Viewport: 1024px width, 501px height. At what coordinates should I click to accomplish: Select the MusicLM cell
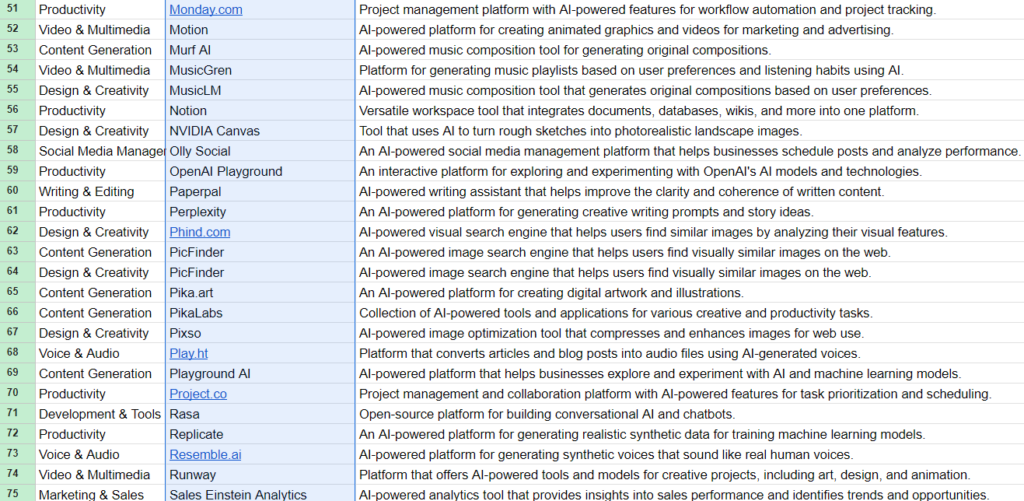pyautogui.click(x=261, y=91)
